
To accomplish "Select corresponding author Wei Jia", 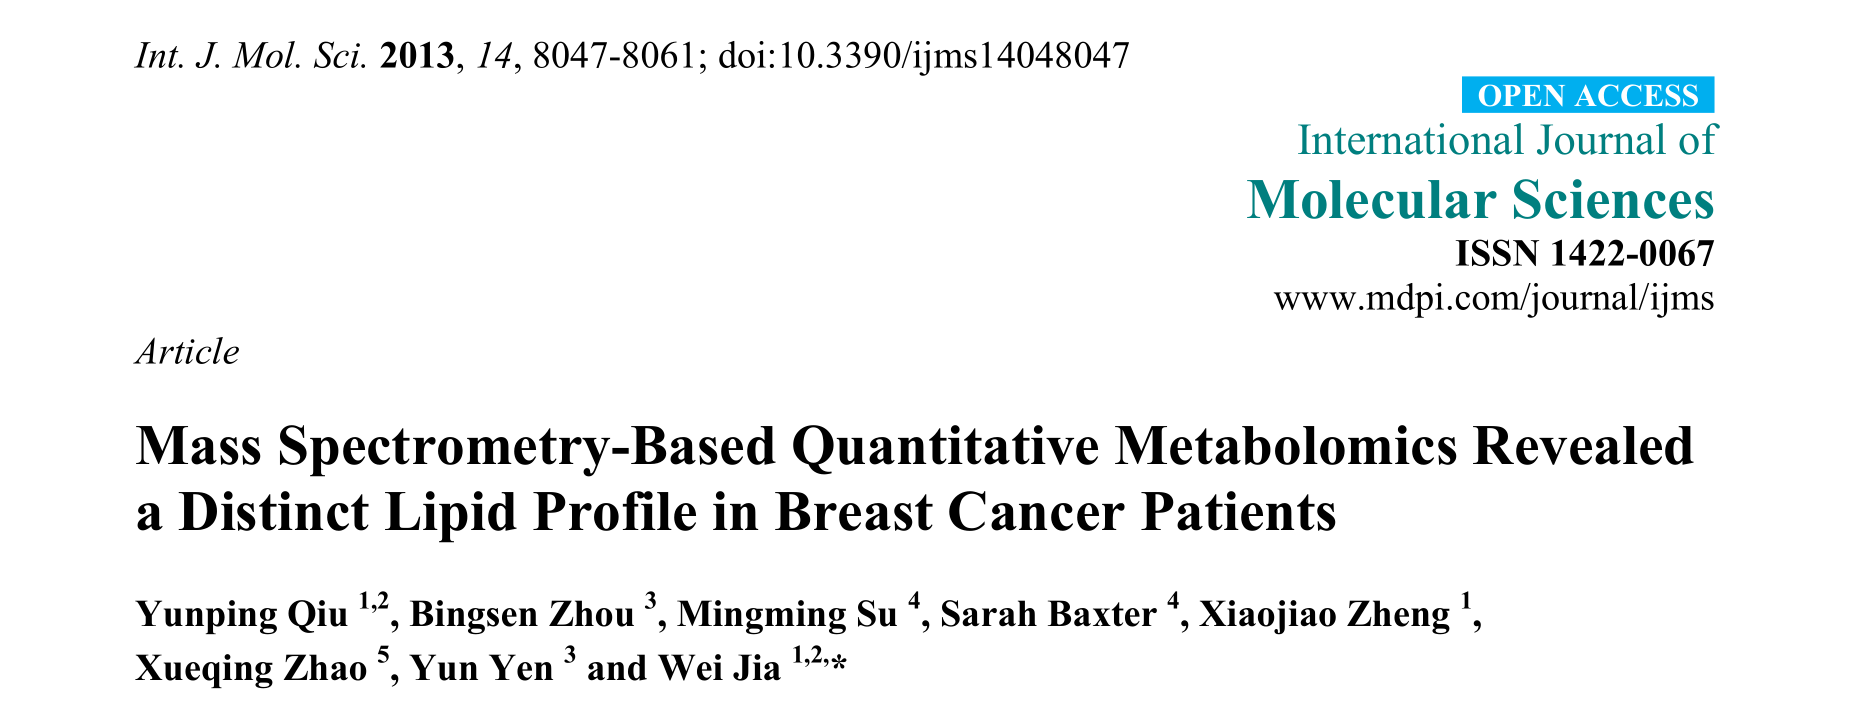I will pos(719,668).
